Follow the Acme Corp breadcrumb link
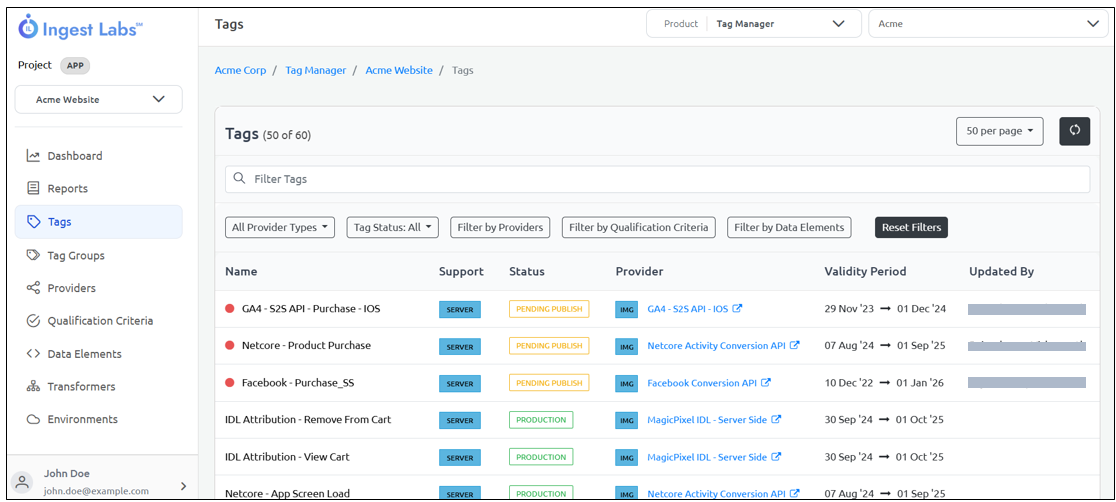 click(x=240, y=70)
